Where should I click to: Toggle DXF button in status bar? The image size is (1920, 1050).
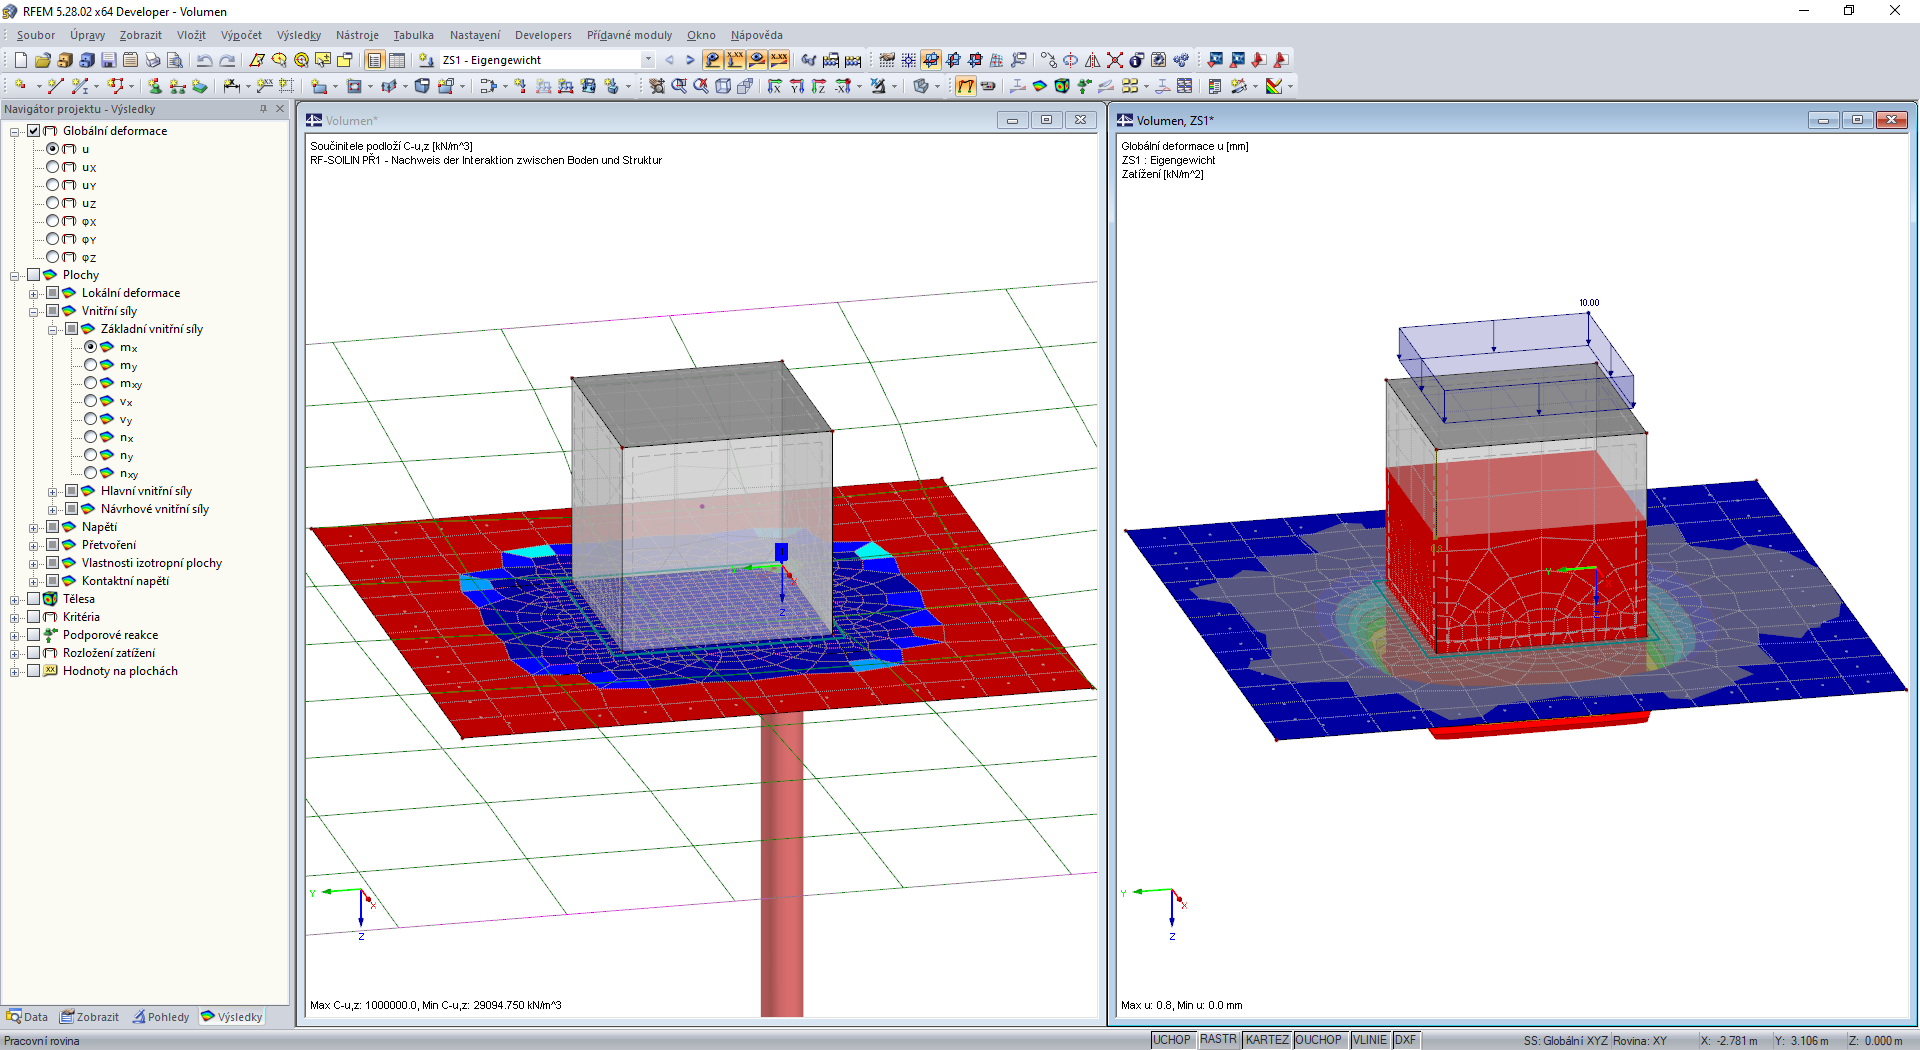tap(1406, 1040)
